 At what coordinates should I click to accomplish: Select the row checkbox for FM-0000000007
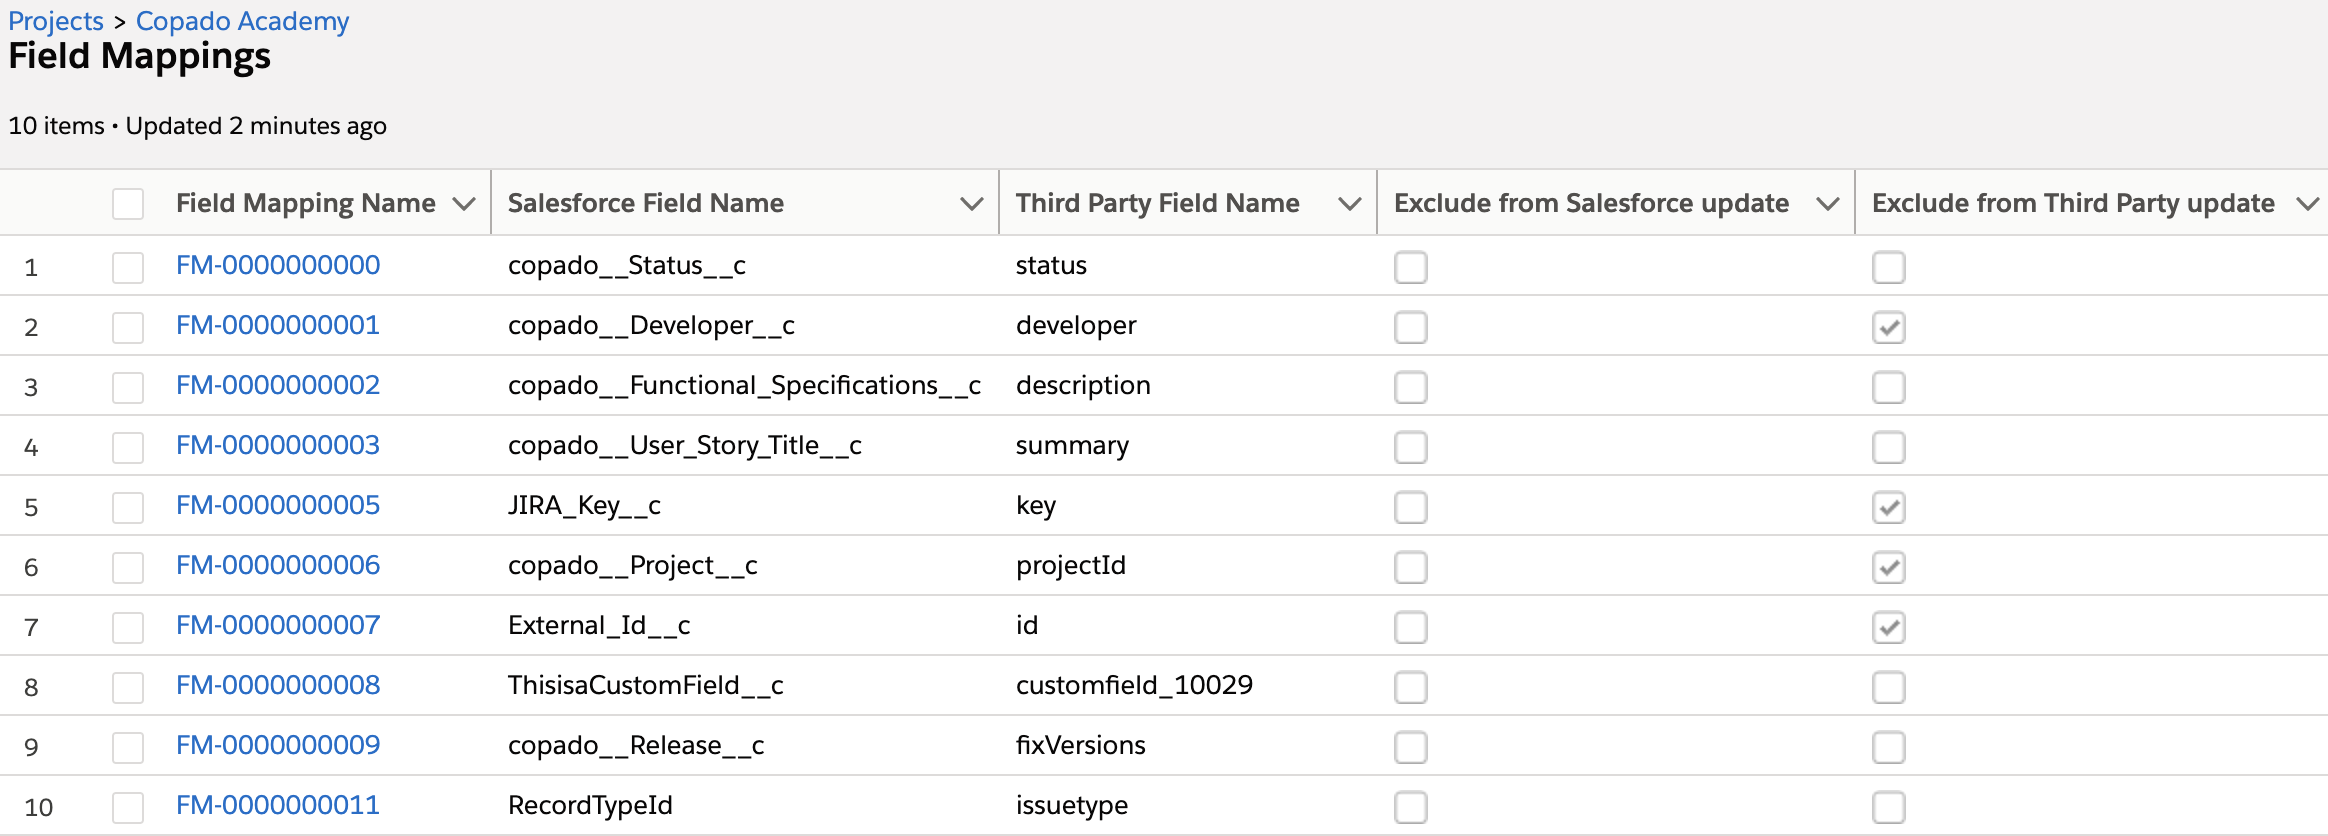tap(128, 627)
